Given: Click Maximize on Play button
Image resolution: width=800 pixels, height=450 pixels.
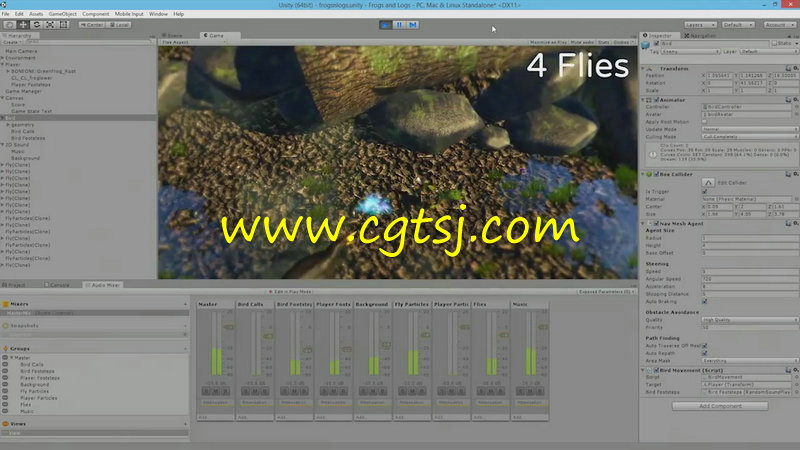Looking at the screenshot, I should [x=548, y=42].
